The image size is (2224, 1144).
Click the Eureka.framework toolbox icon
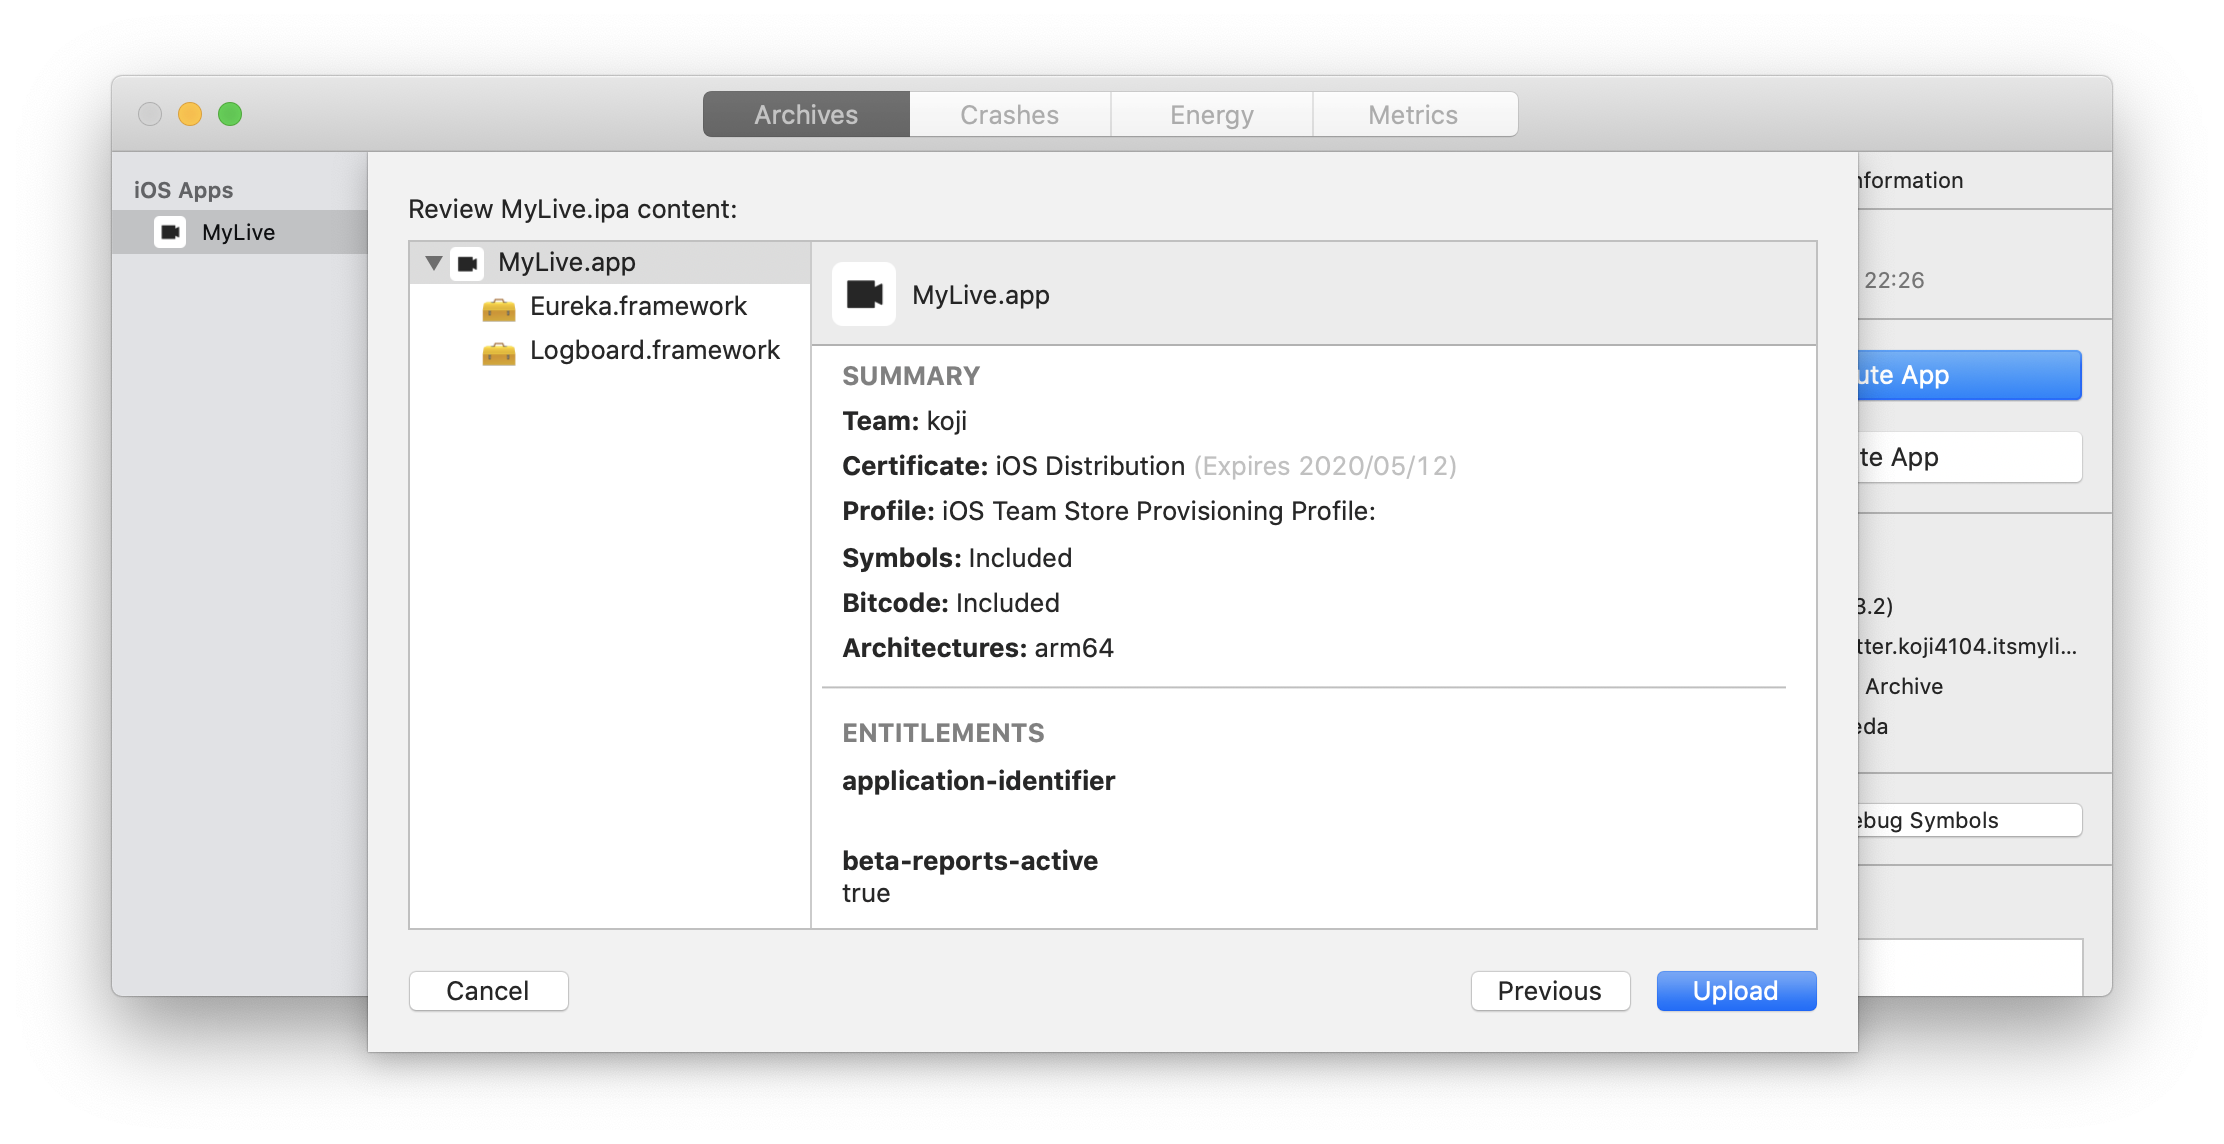tap(499, 308)
